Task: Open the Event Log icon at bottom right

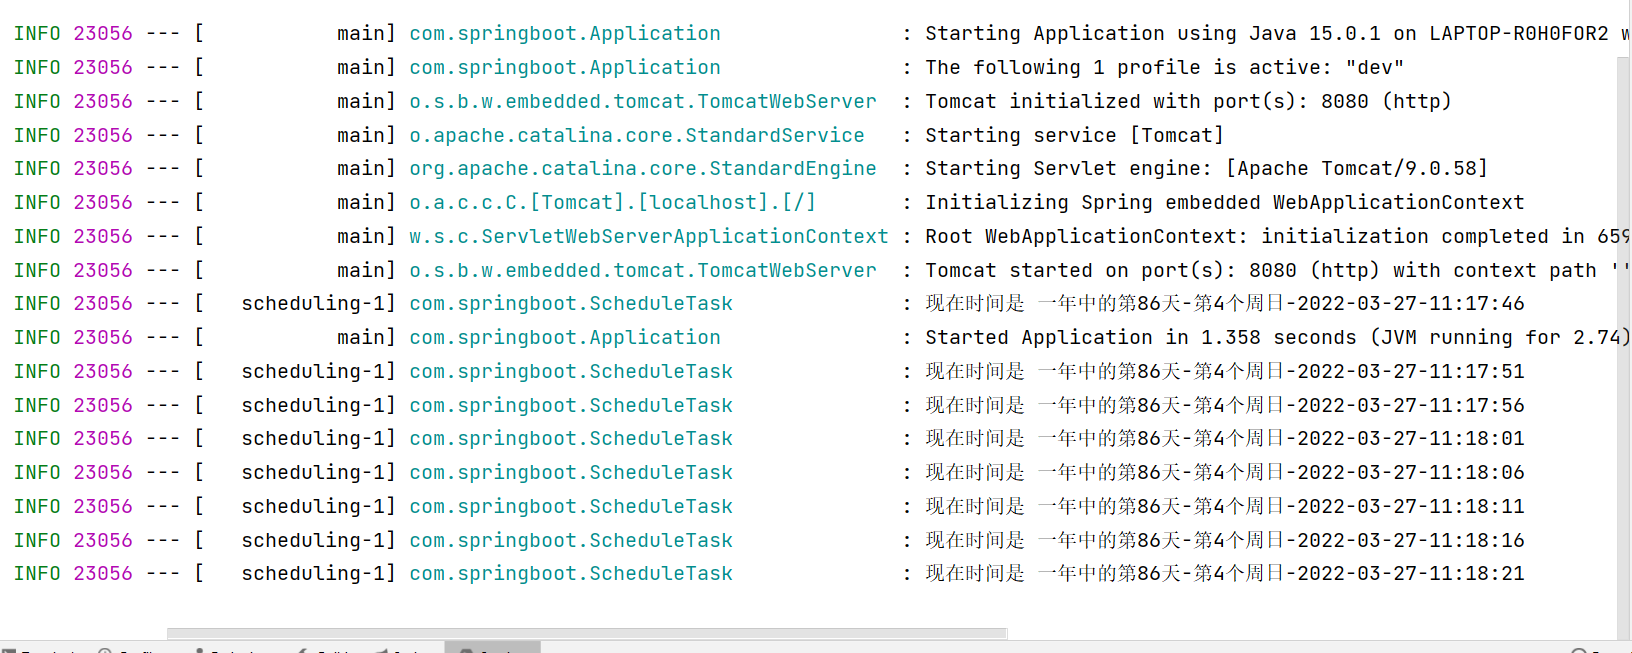Action: (1579, 650)
